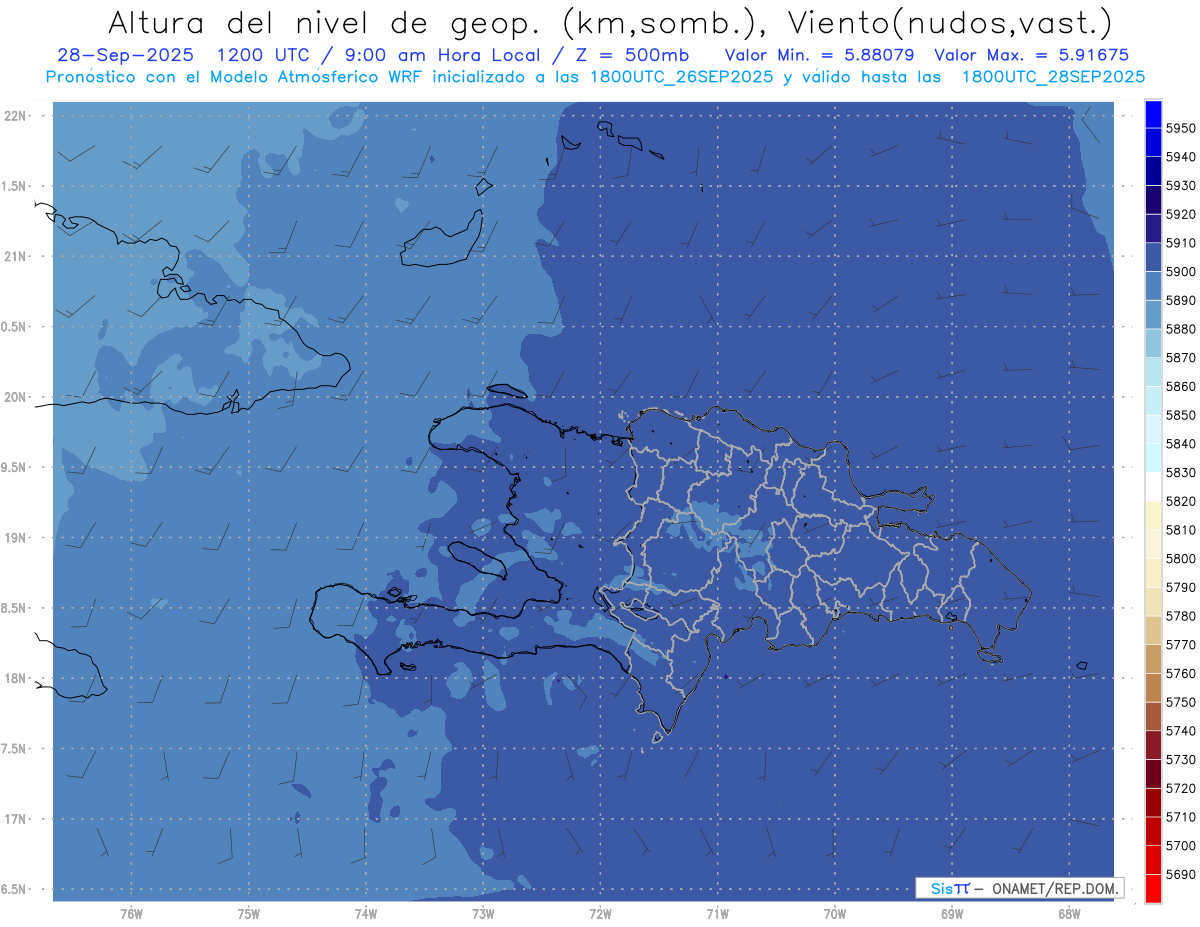Click the blue top segment above 5950
The width and height of the screenshot is (1200, 927).
pyautogui.click(x=1153, y=114)
